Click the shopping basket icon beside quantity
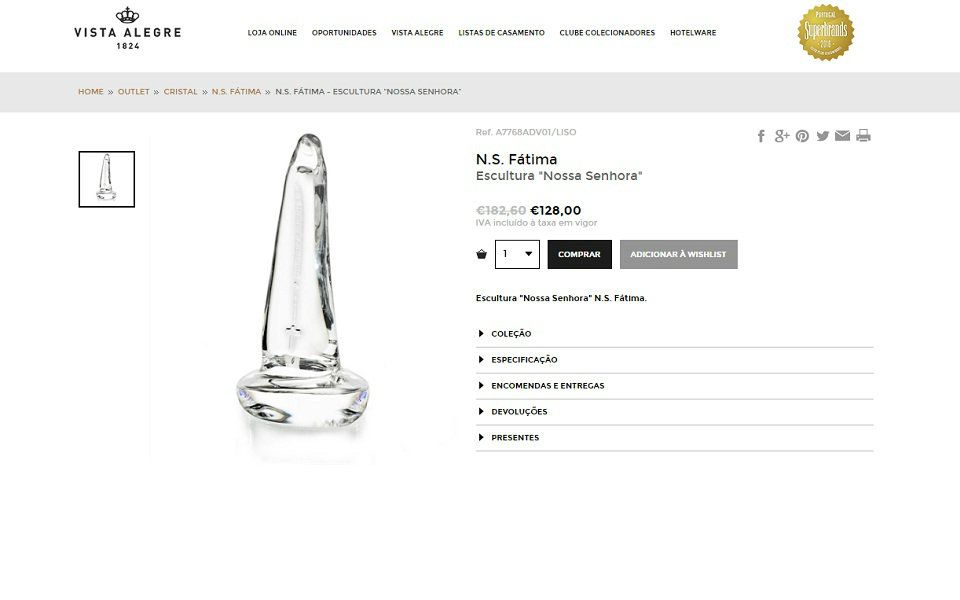960x600 pixels. coord(482,254)
